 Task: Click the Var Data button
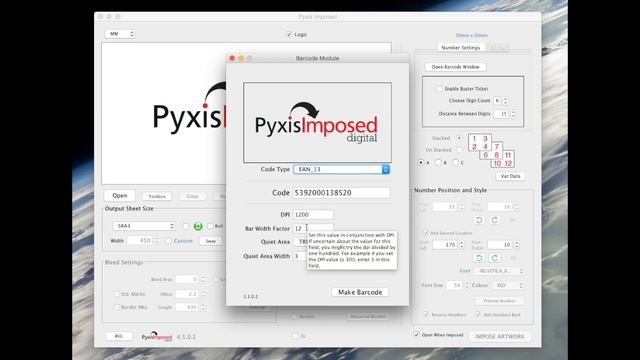(x=510, y=176)
